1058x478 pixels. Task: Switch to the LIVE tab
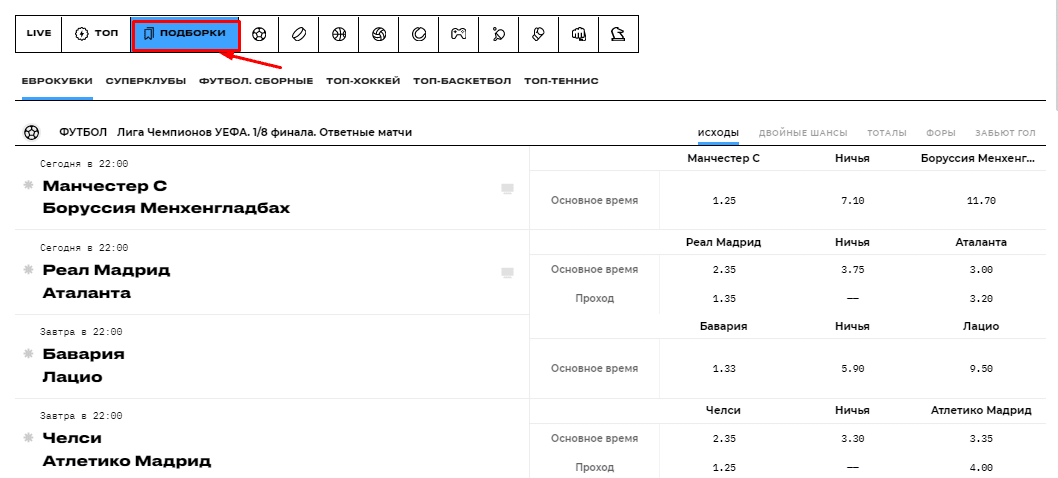[x=39, y=34]
